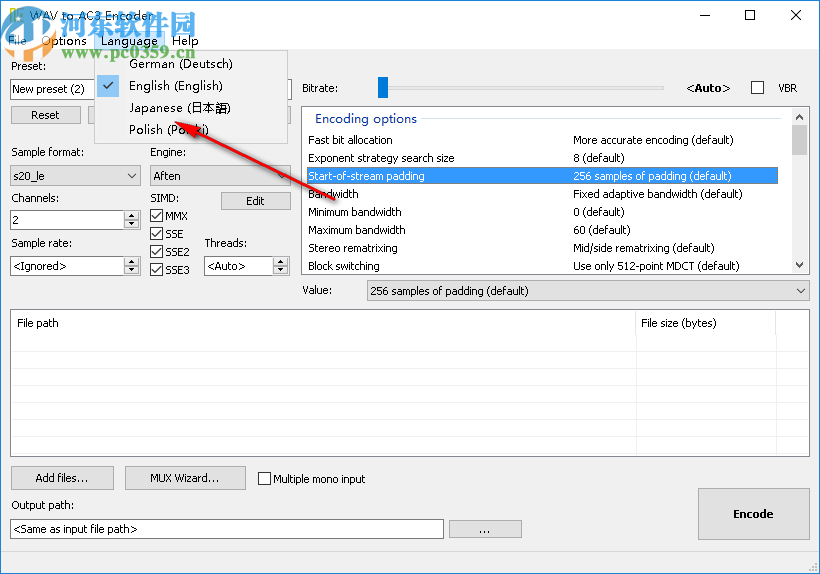Select Start-of-stream padding row
Viewport: 820px width, 574px height.
coord(542,176)
